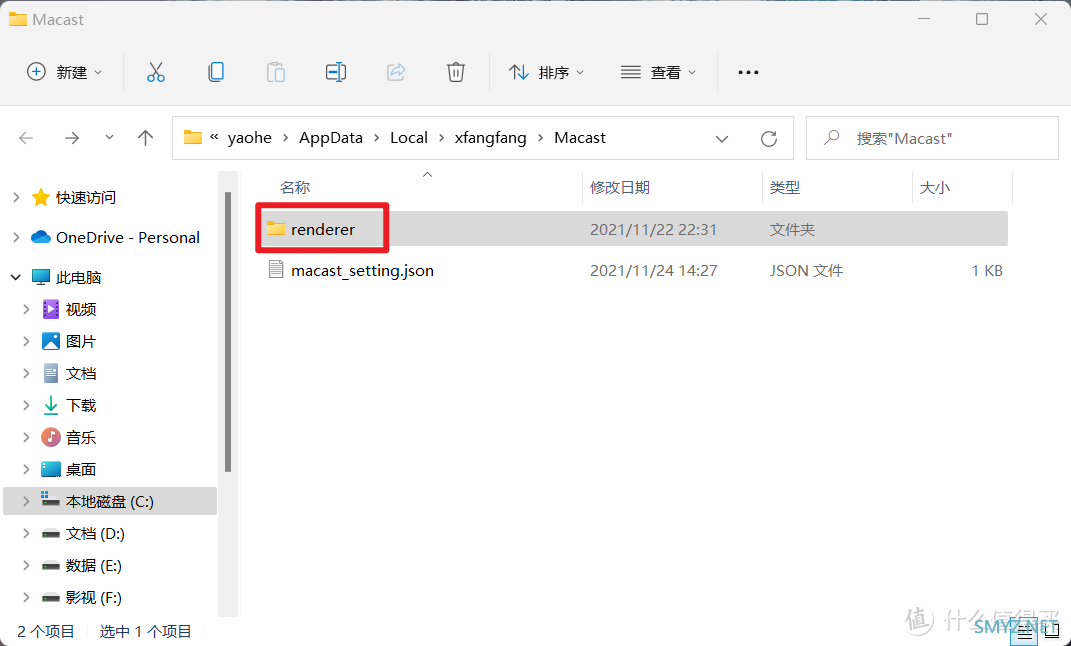The image size is (1071, 646).
Task: Open Downloads (下载) in sidebar
Action: pyautogui.click(x=81, y=406)
